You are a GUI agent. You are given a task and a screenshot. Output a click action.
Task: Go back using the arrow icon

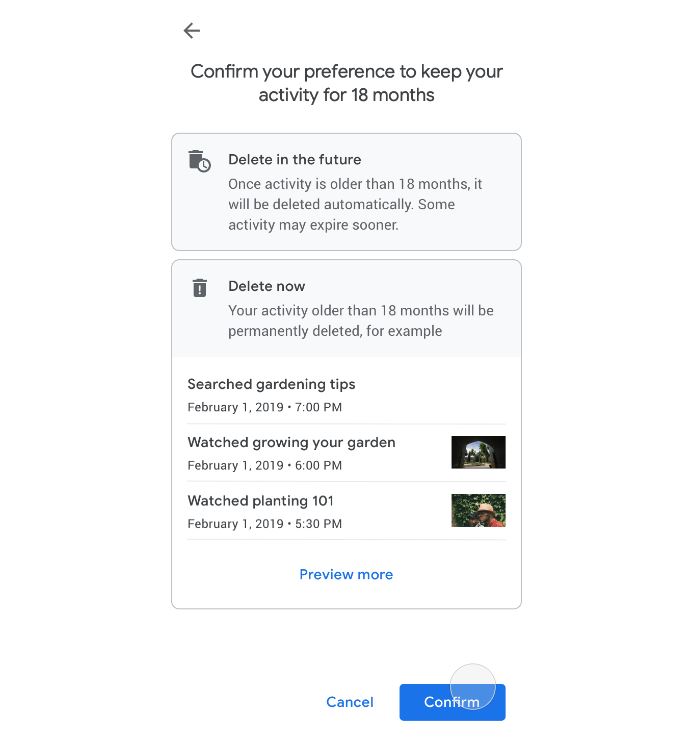click(192, 31)
